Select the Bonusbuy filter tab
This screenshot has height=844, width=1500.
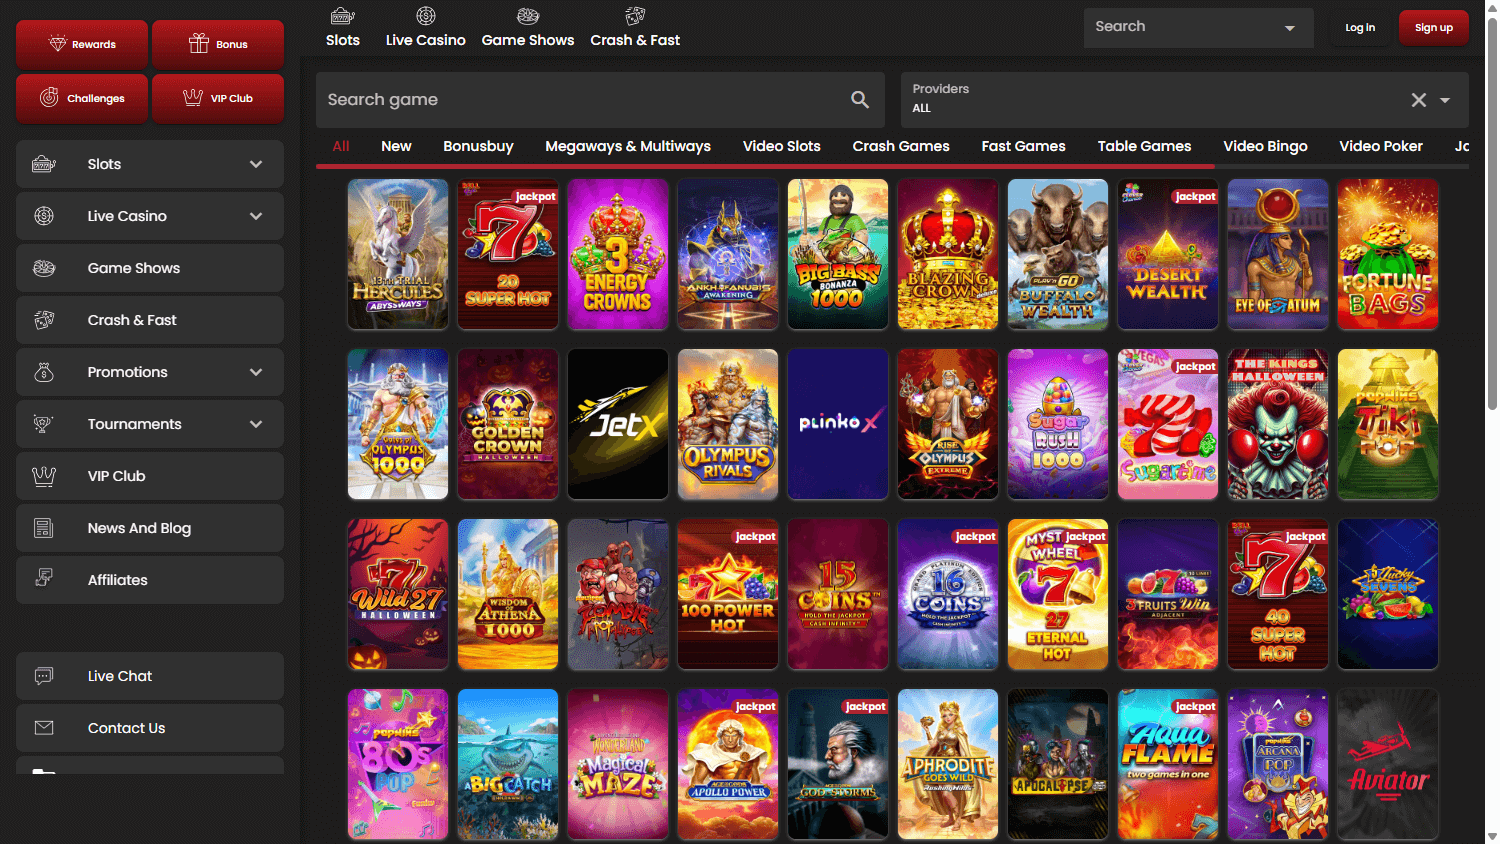point(478,146)
